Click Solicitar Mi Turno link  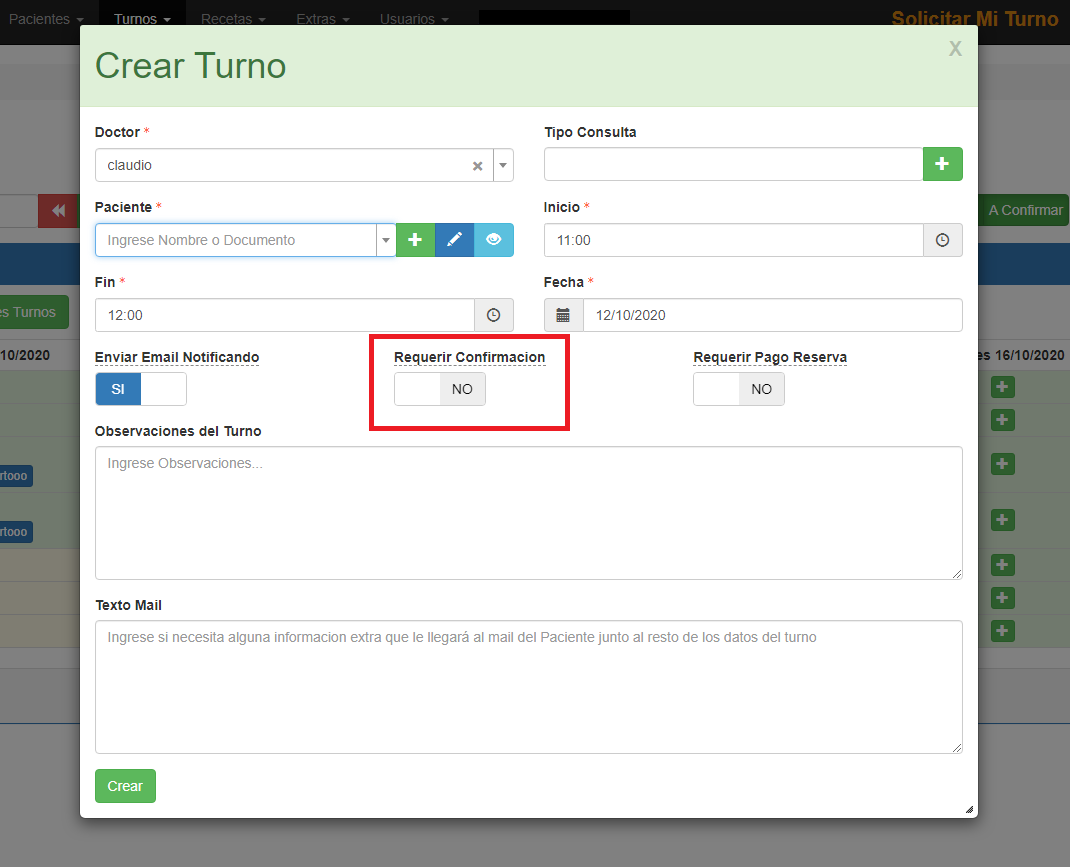974,19
